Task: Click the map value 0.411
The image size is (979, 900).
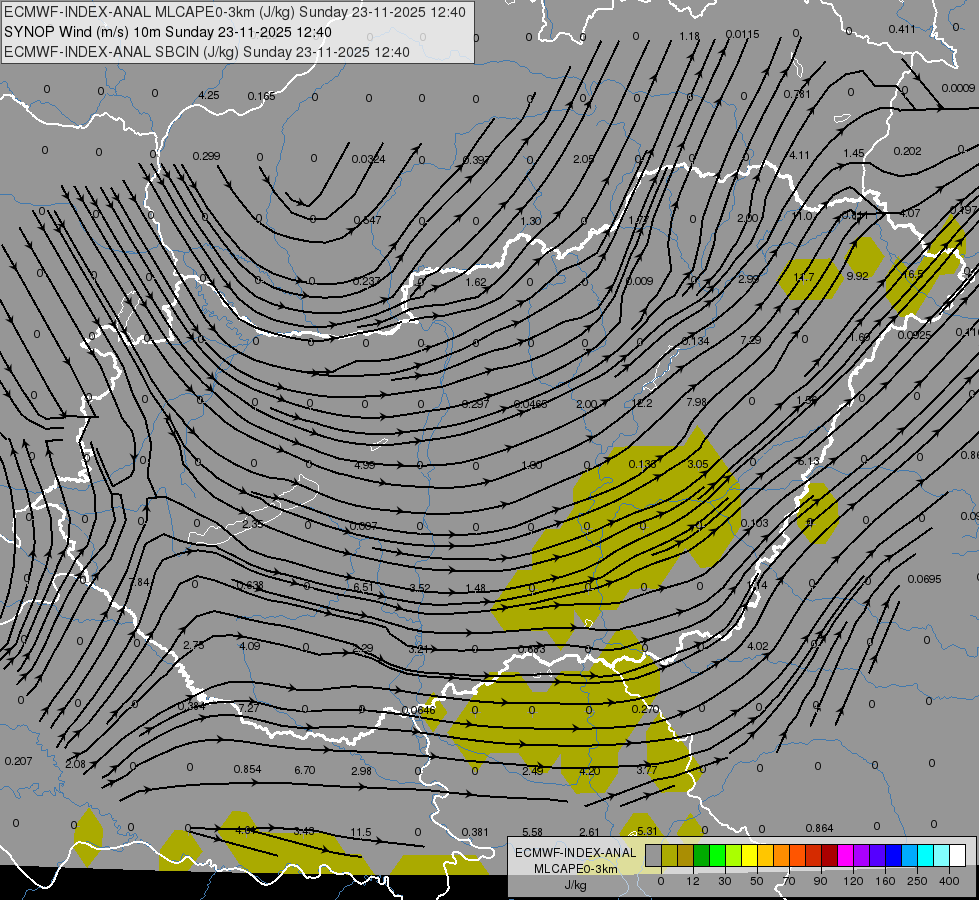Action: coord(902,29)
